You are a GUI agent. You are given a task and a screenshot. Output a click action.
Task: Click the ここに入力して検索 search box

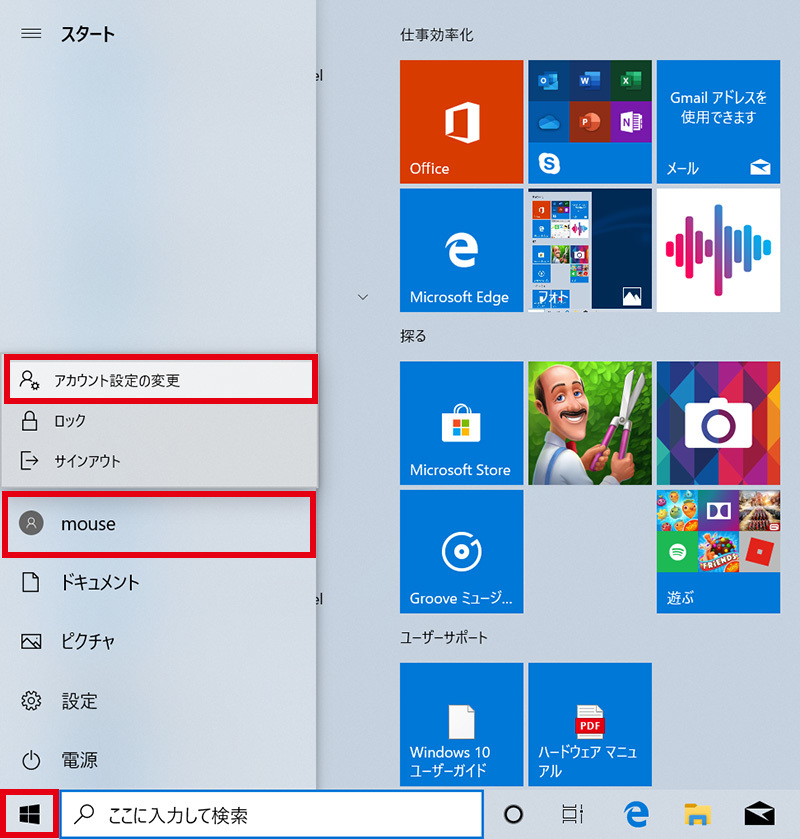click(272, 814)
